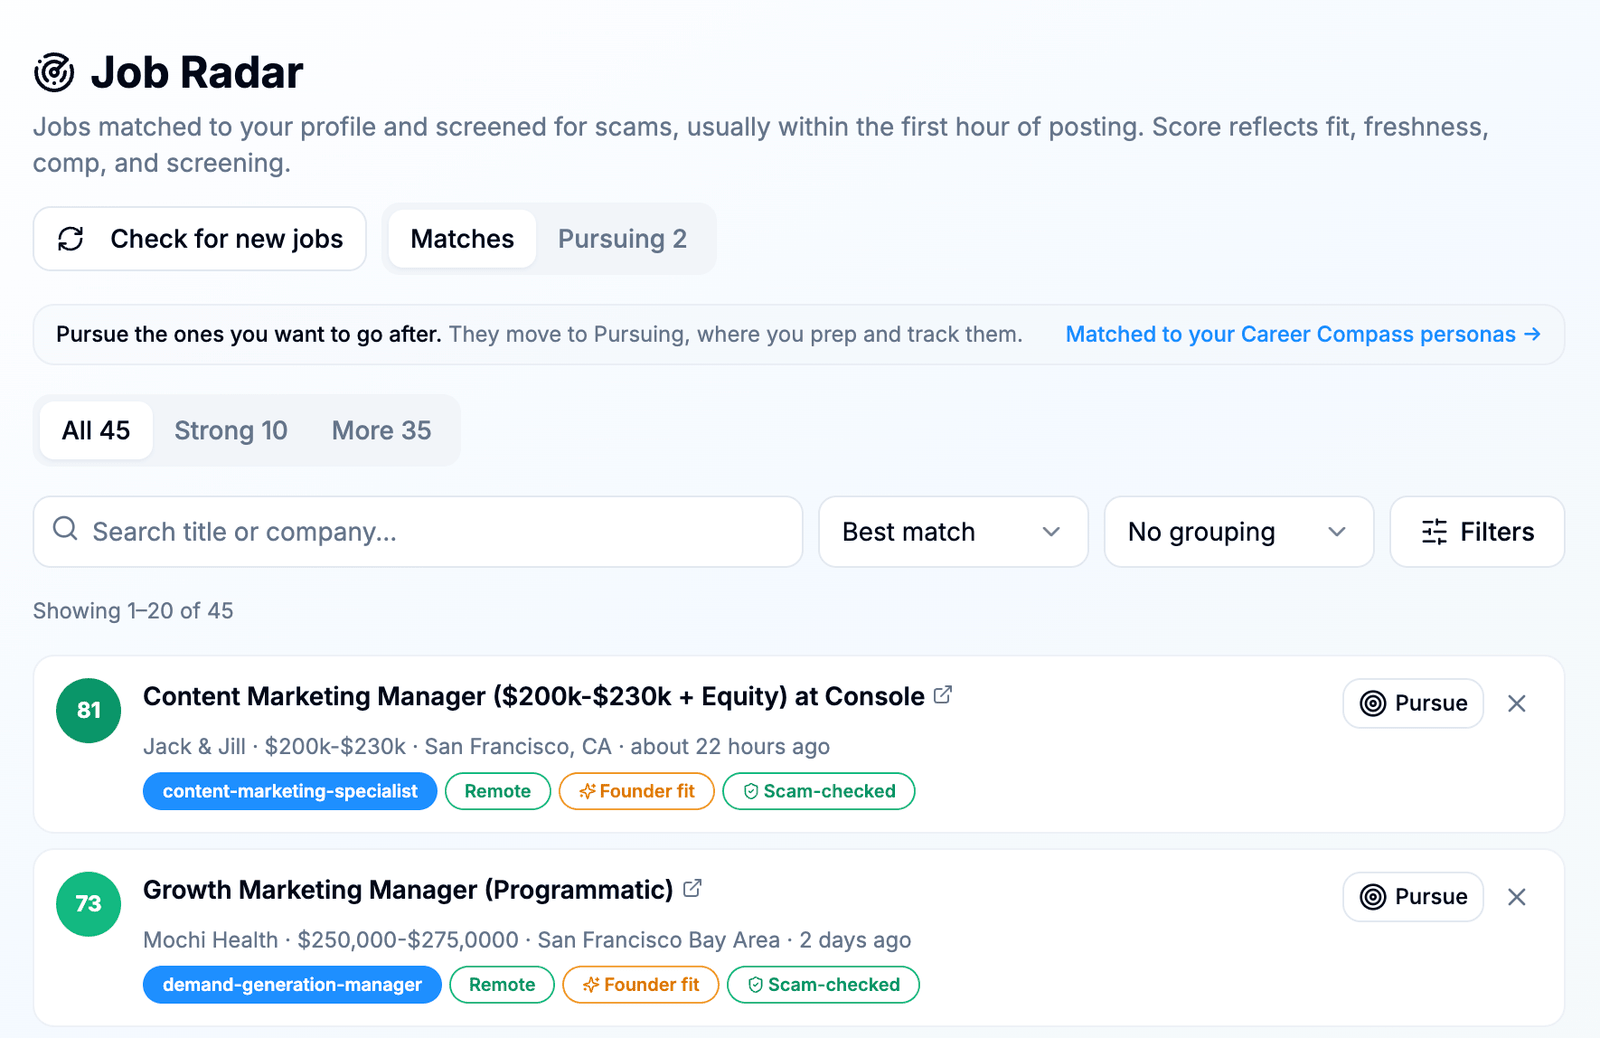Pursue the Growth Marketing Manager (Programmatic) job
The width and height of the screenshot is (1600, 1038).
click(x=1413, y=897)
